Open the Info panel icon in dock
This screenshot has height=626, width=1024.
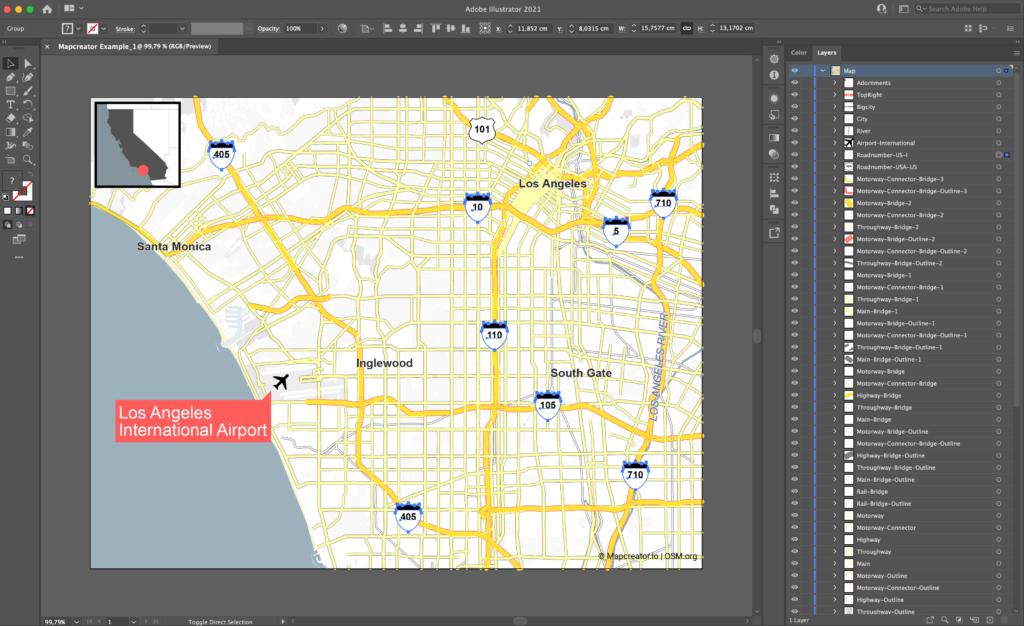[774, 75]
